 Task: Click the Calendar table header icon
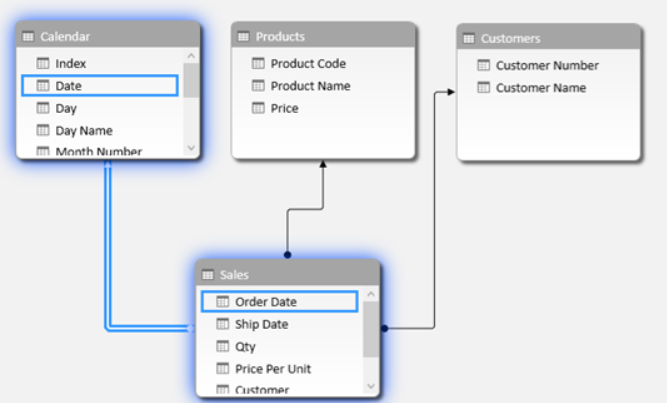coord(29,37)
